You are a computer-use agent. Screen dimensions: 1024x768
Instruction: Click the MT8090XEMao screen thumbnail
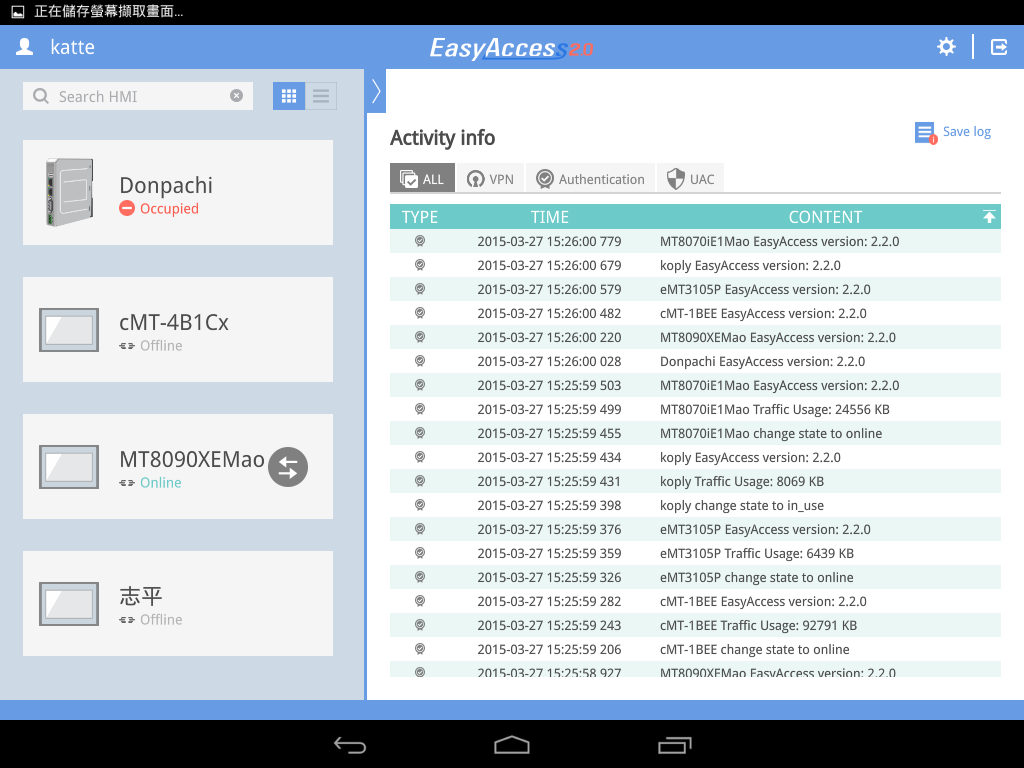(x=69, y=467)
